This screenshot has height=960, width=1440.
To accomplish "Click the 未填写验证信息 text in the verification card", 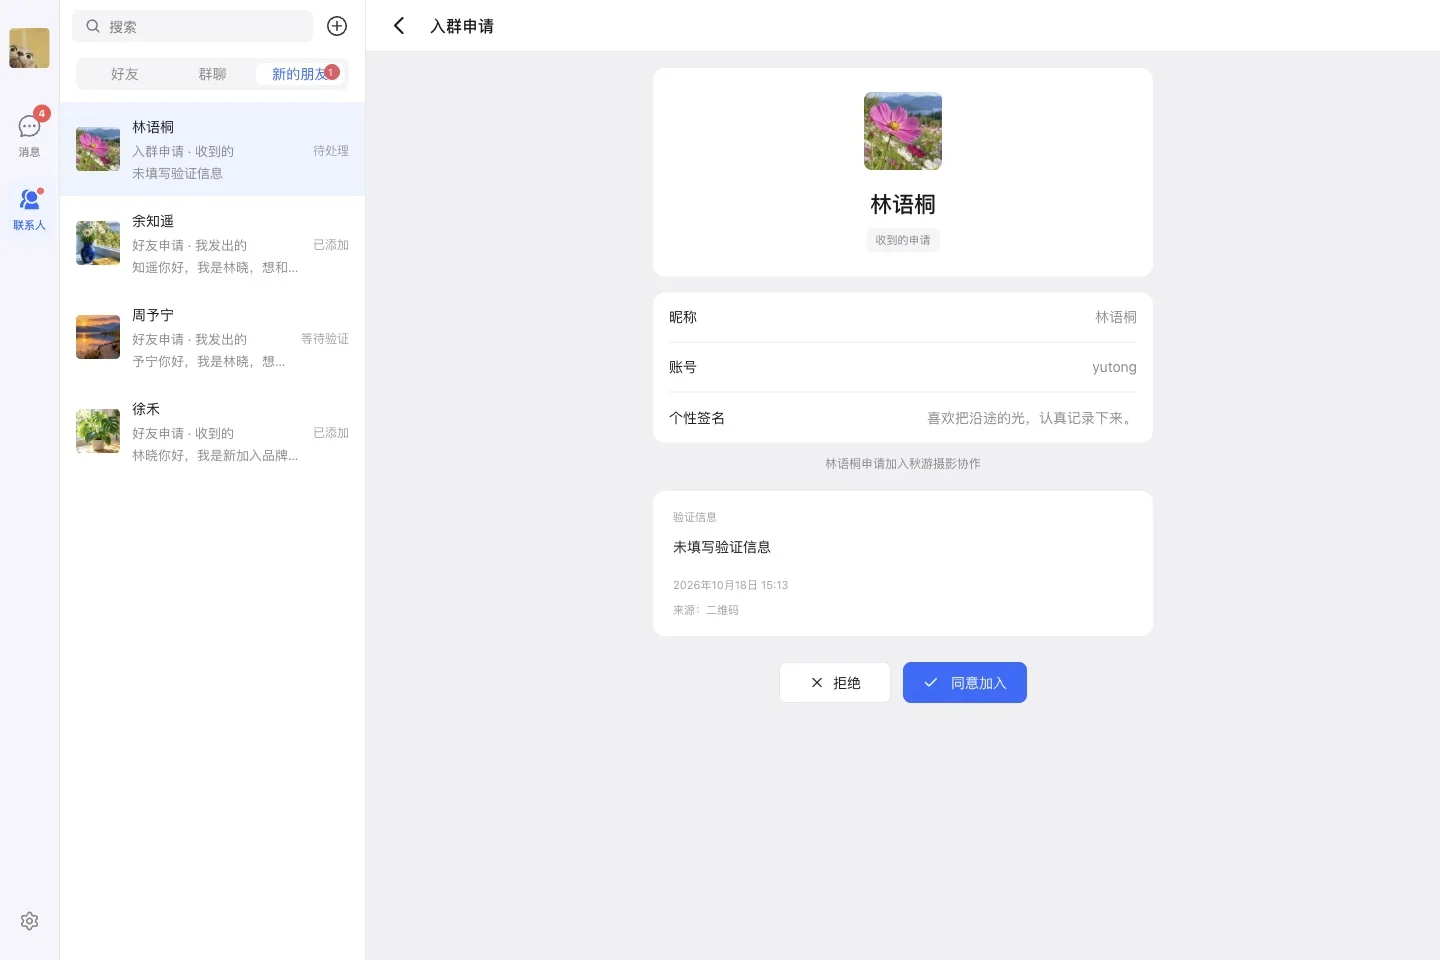I will point(722,547).
